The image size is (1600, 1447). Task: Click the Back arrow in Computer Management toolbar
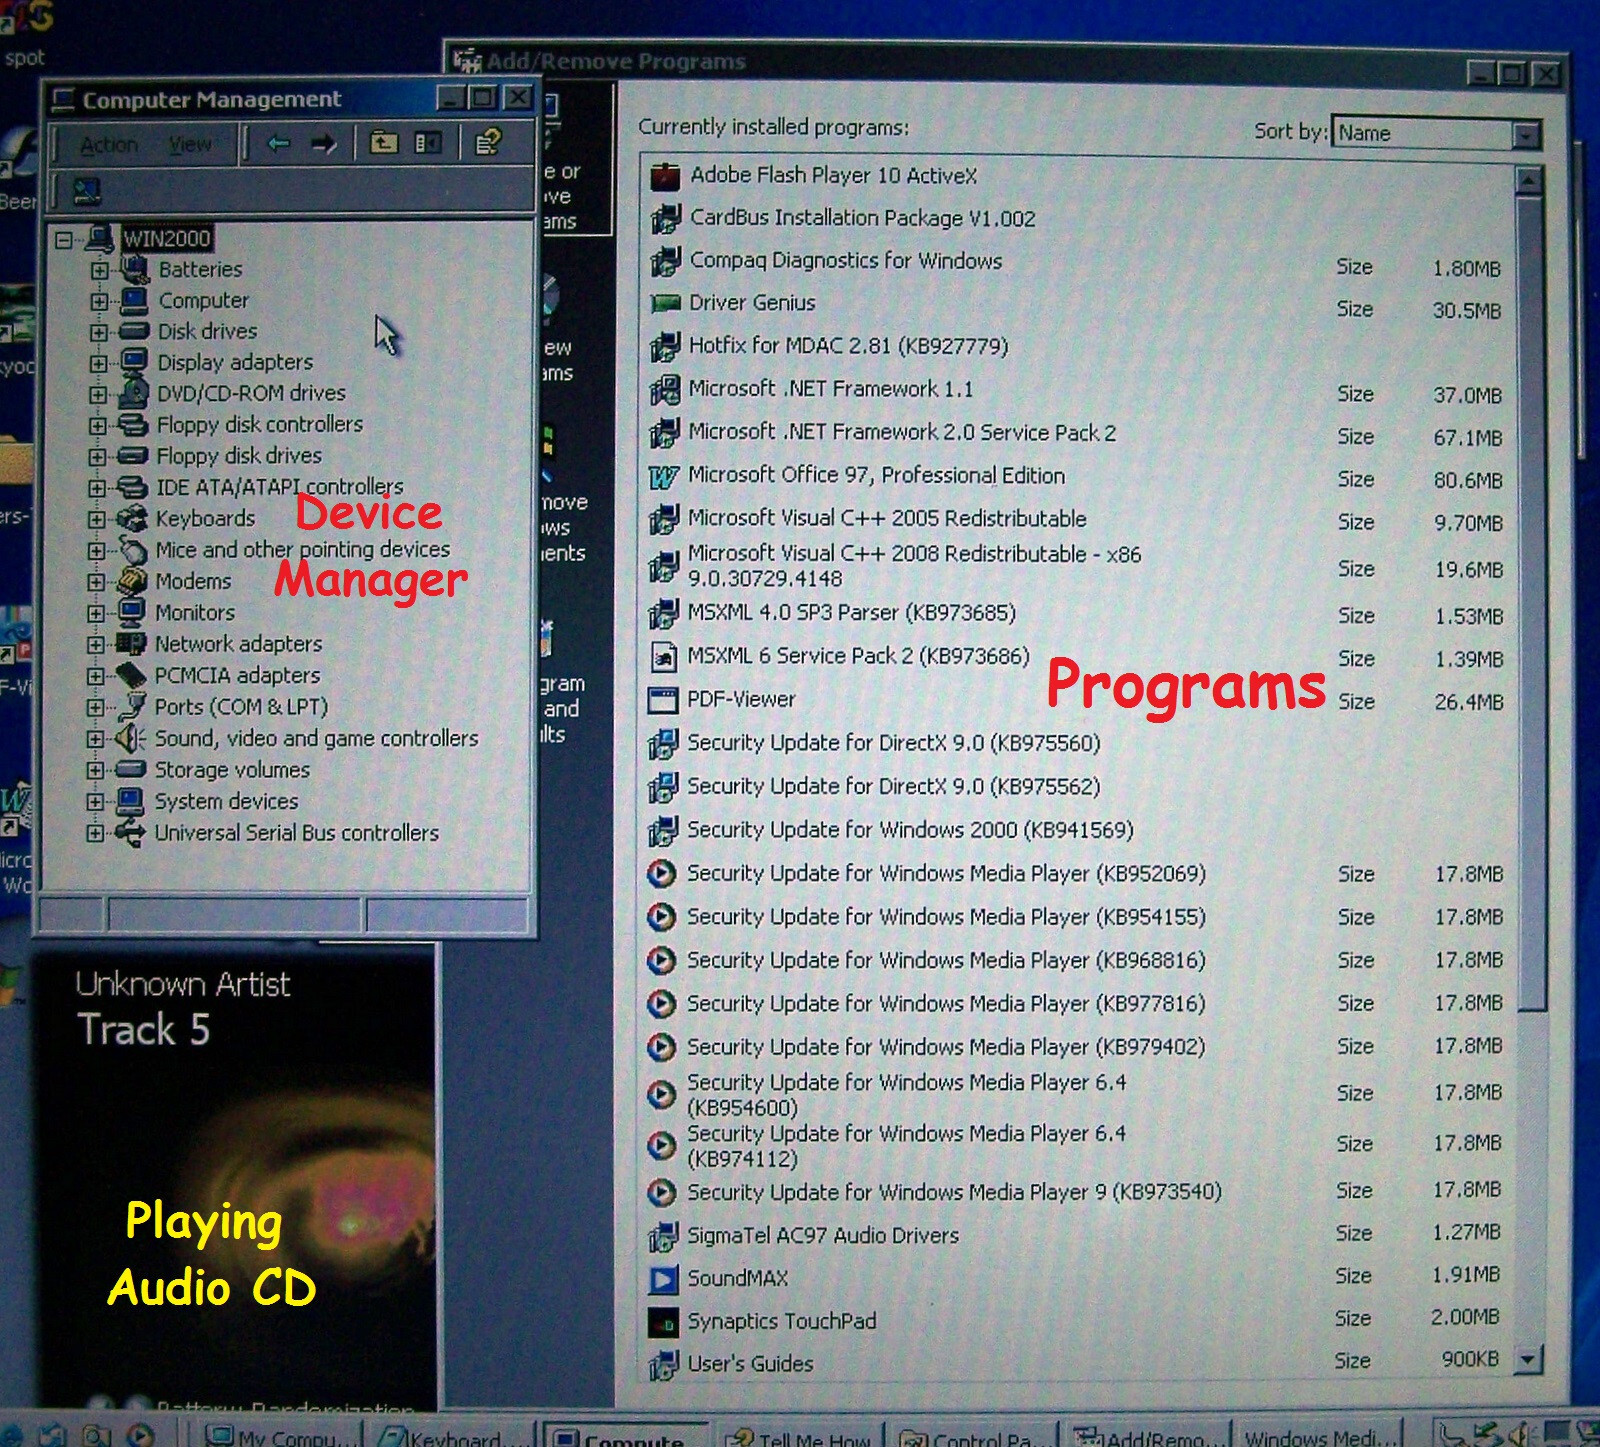pyautogui.click(x=278, y=144)
